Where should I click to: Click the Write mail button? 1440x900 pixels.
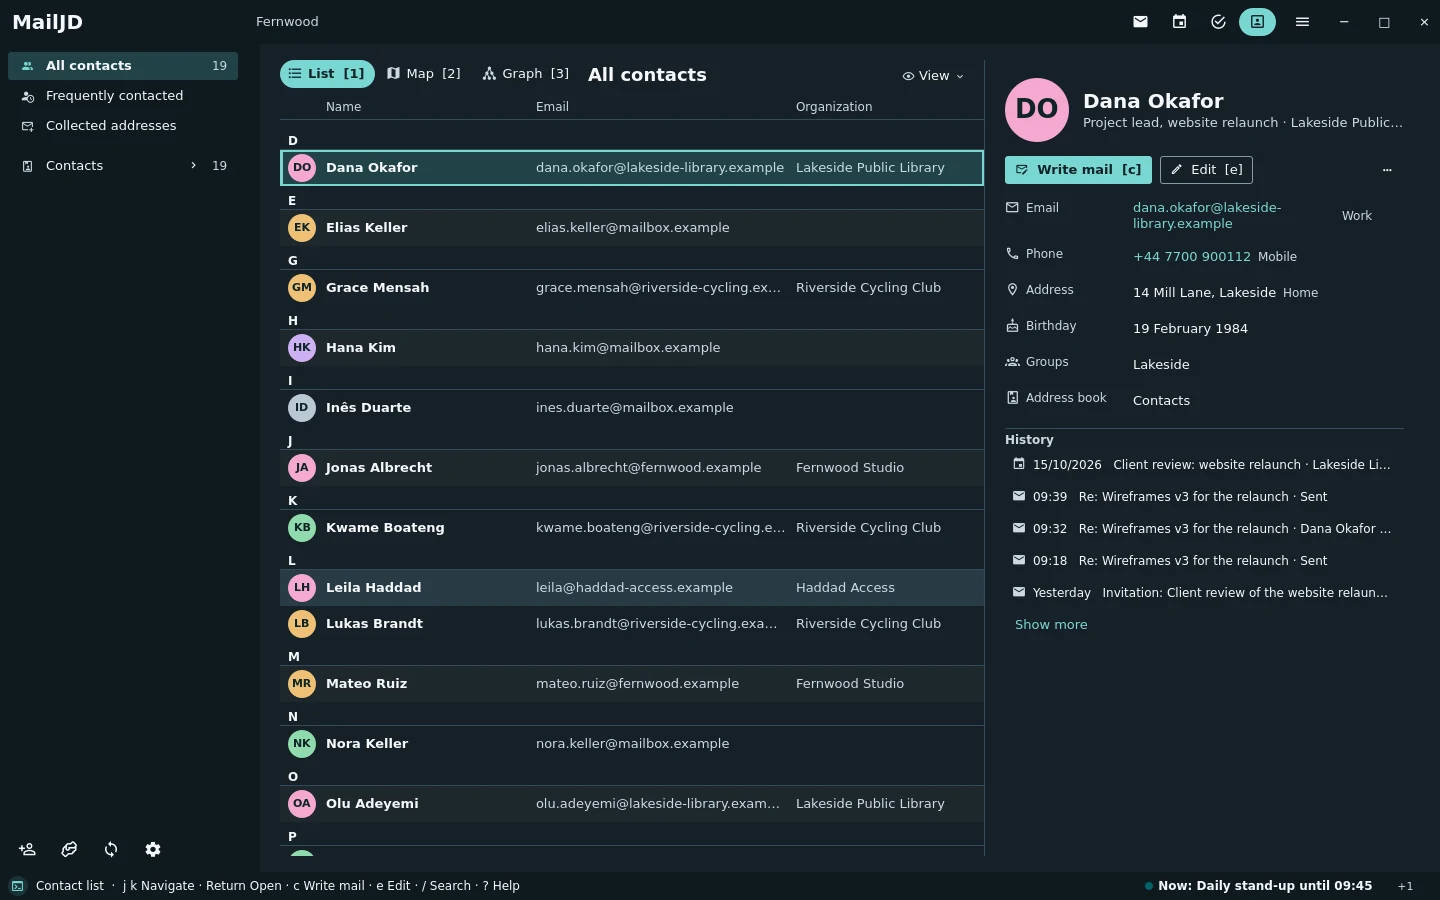1078,170
